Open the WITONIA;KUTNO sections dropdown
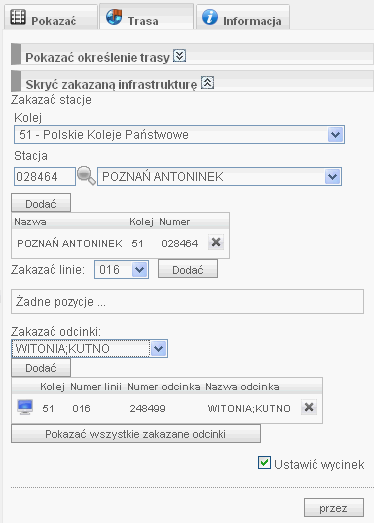 coord(158,349)
